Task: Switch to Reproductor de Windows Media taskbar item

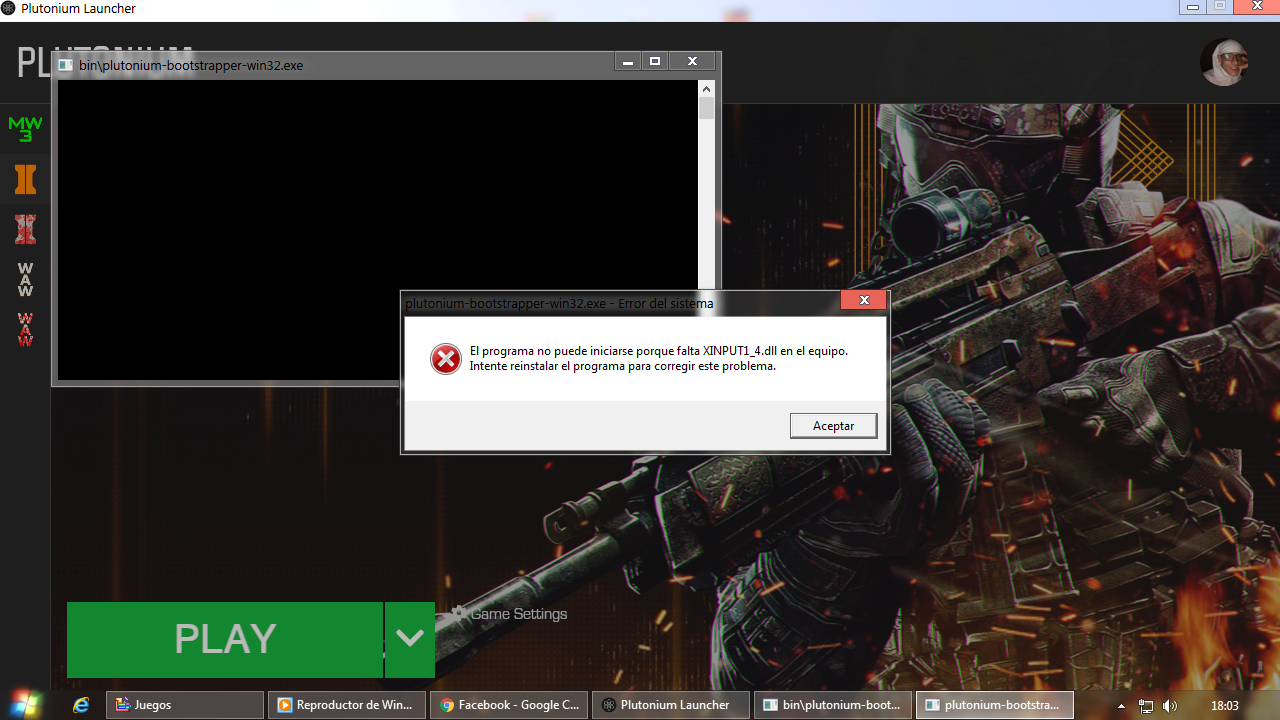Action: coord(347,705)
